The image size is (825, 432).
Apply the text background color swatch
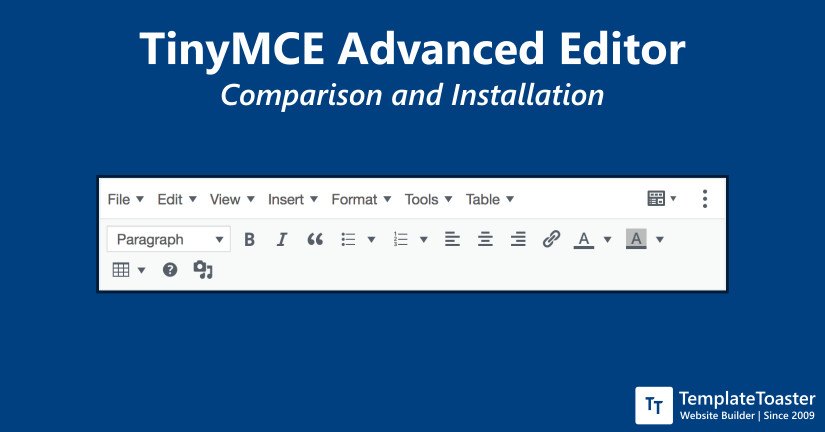[636, 240]
